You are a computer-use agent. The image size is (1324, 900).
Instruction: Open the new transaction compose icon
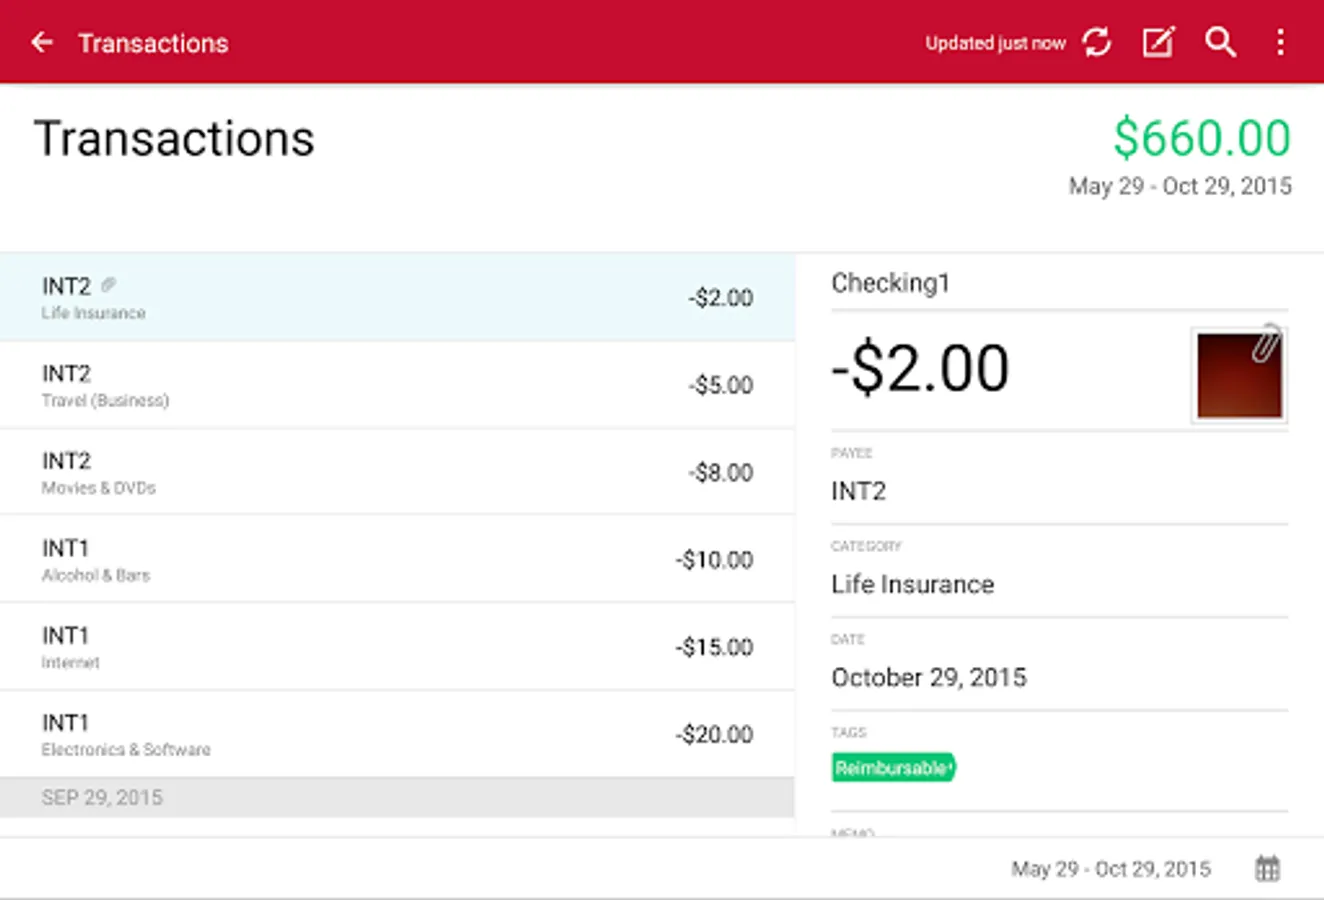[1158, 42]
